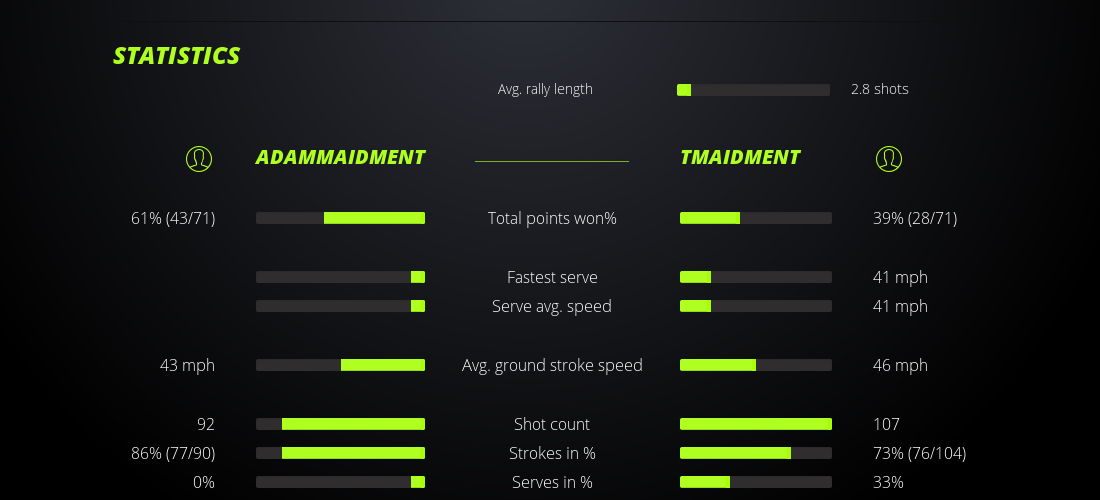Click the 61% (43/71) value
The image size is (1100, 500).
[x=173, y=218]
